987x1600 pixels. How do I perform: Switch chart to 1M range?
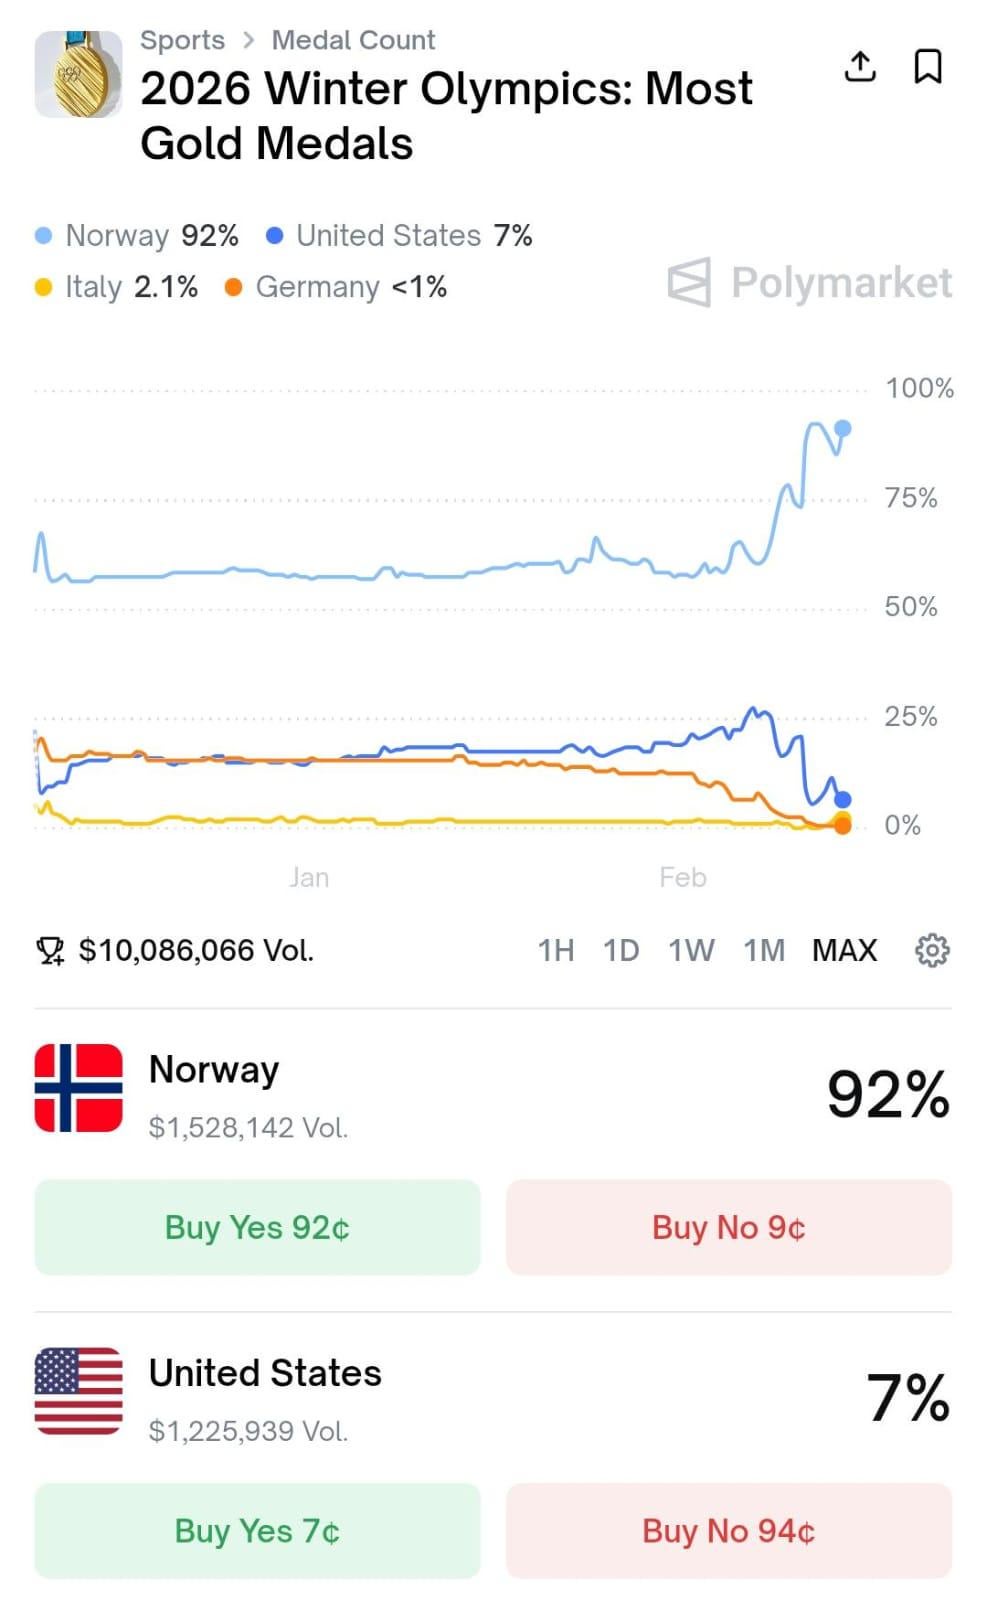(764, 950)
